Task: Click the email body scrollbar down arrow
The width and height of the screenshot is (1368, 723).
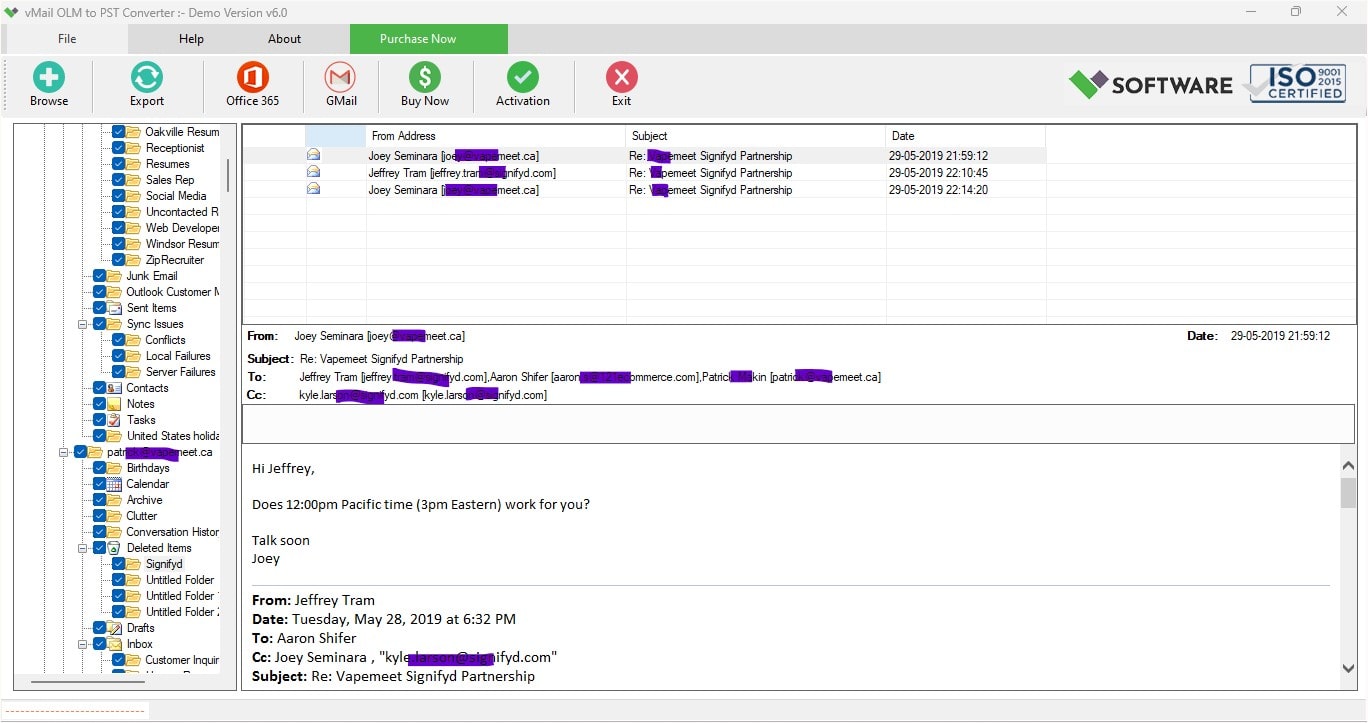Action: click(x=1348, y=668)
